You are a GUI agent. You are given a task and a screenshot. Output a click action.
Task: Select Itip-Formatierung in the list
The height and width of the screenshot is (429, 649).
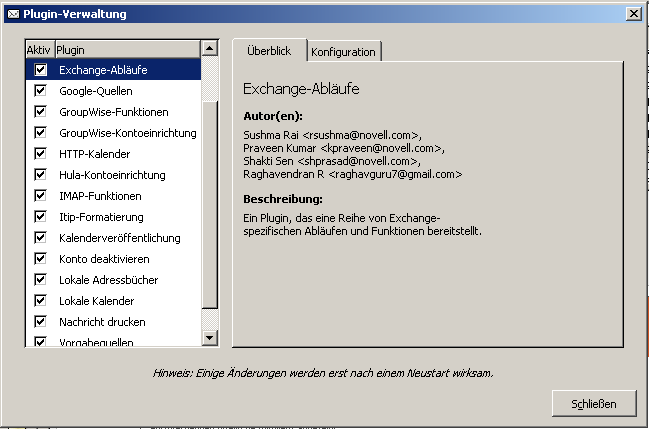[101, 217]
